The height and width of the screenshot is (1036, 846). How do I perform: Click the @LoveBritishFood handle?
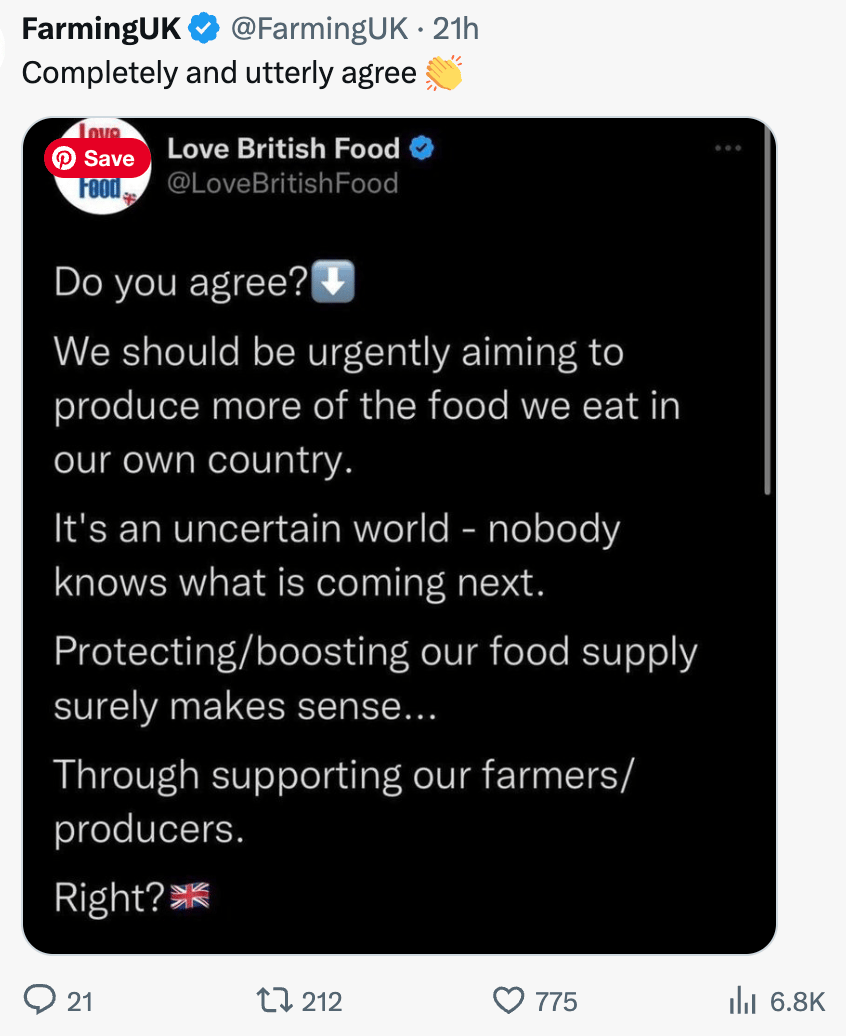282,184
